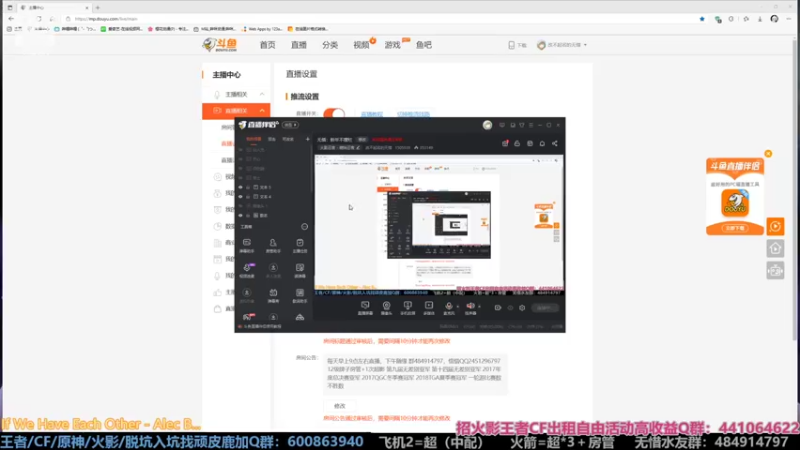Viewport: 800px width, 450px height.
Task: Click the first toolbox icon under 工具箱
Action: (x=247, y=243)
